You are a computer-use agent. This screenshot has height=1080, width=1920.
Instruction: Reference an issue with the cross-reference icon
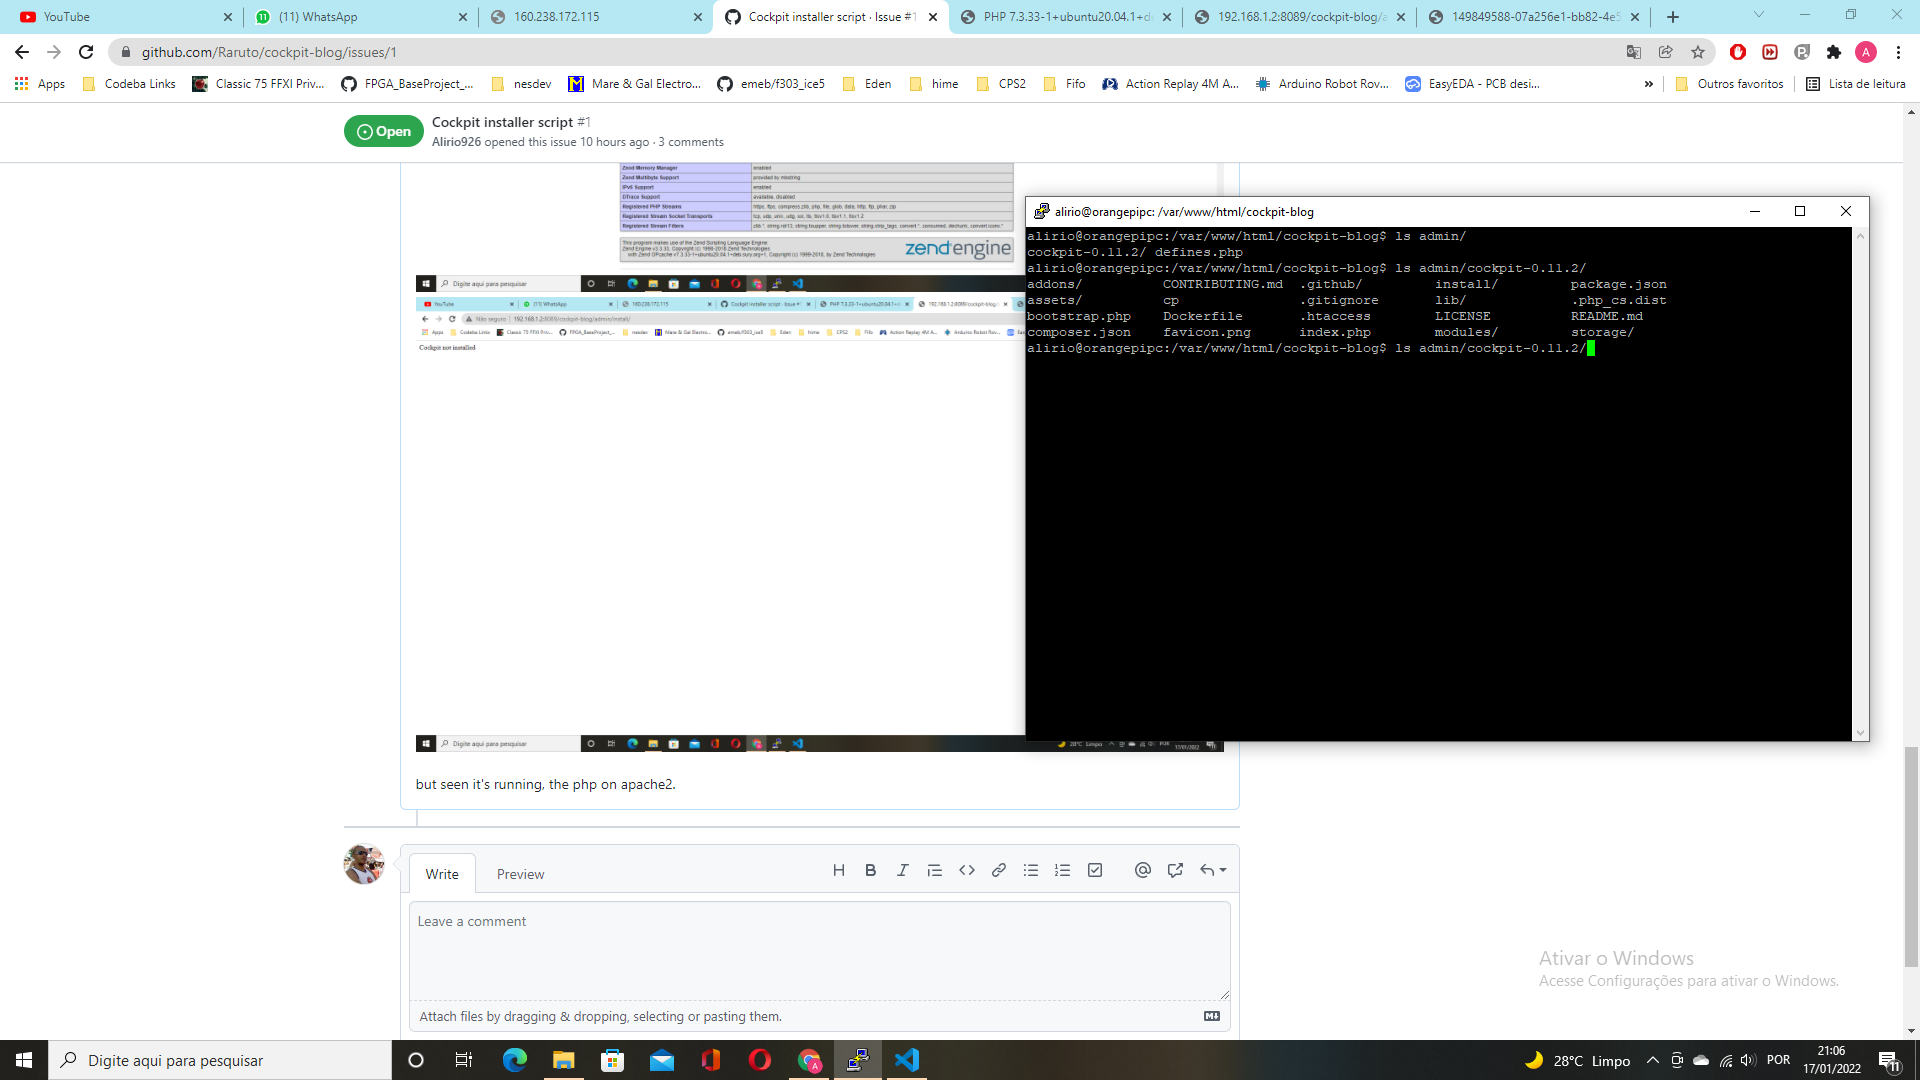click(1175, 870)
